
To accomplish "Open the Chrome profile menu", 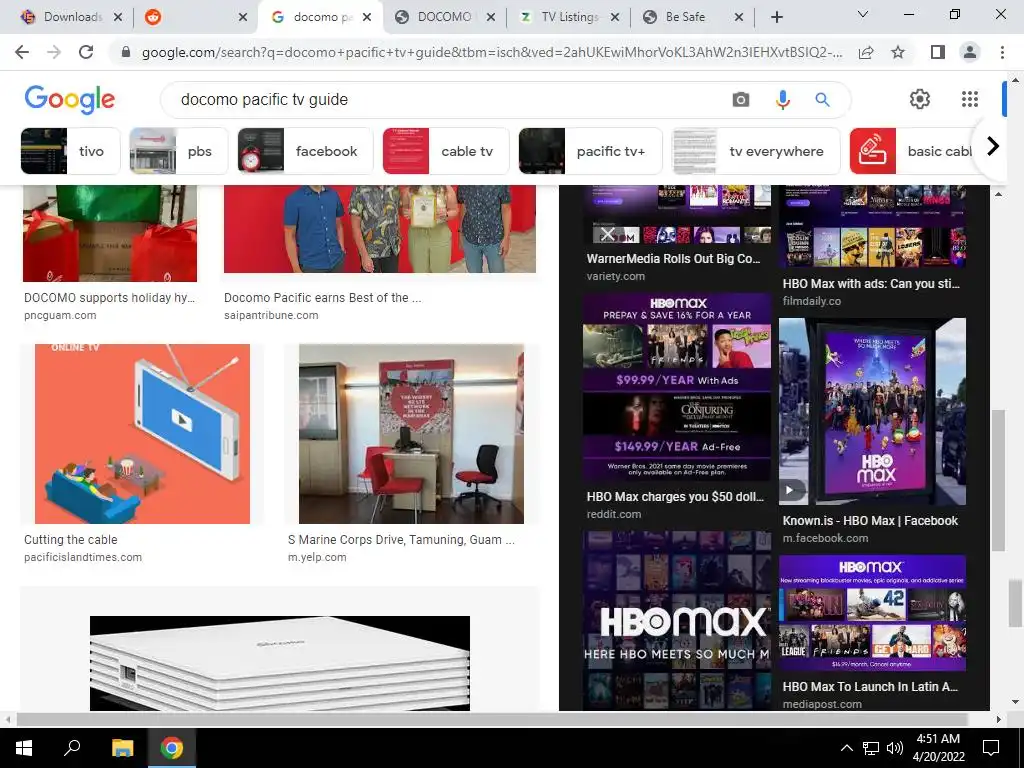I will coord(970,52).
